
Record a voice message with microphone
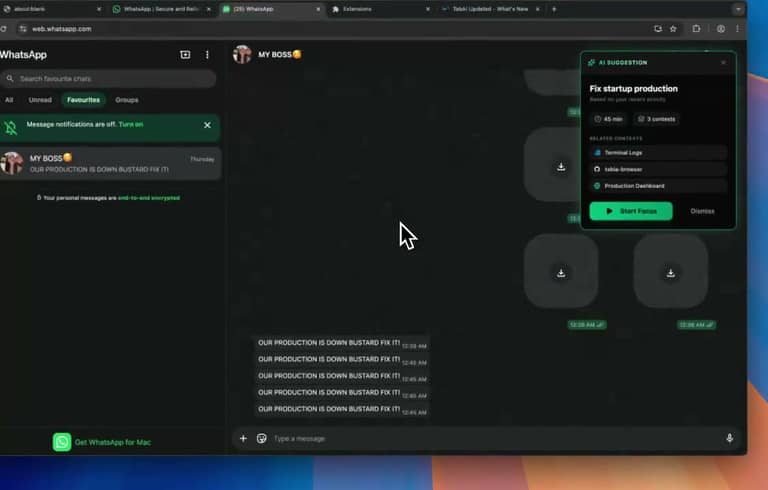pos(729,438)
